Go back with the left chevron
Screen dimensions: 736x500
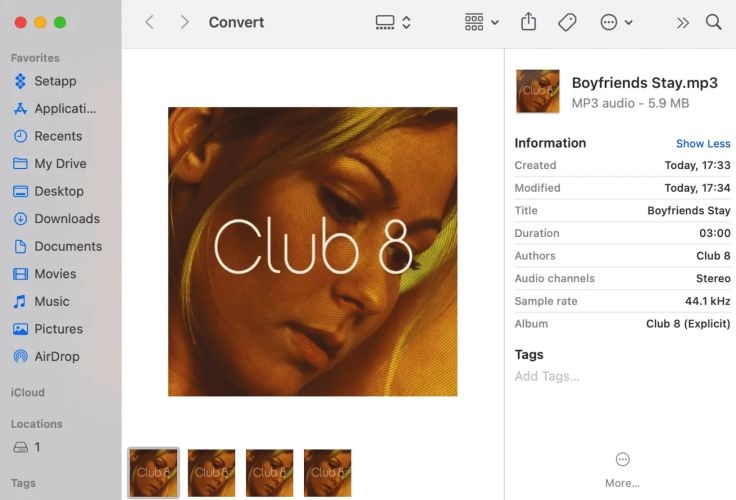150,22
